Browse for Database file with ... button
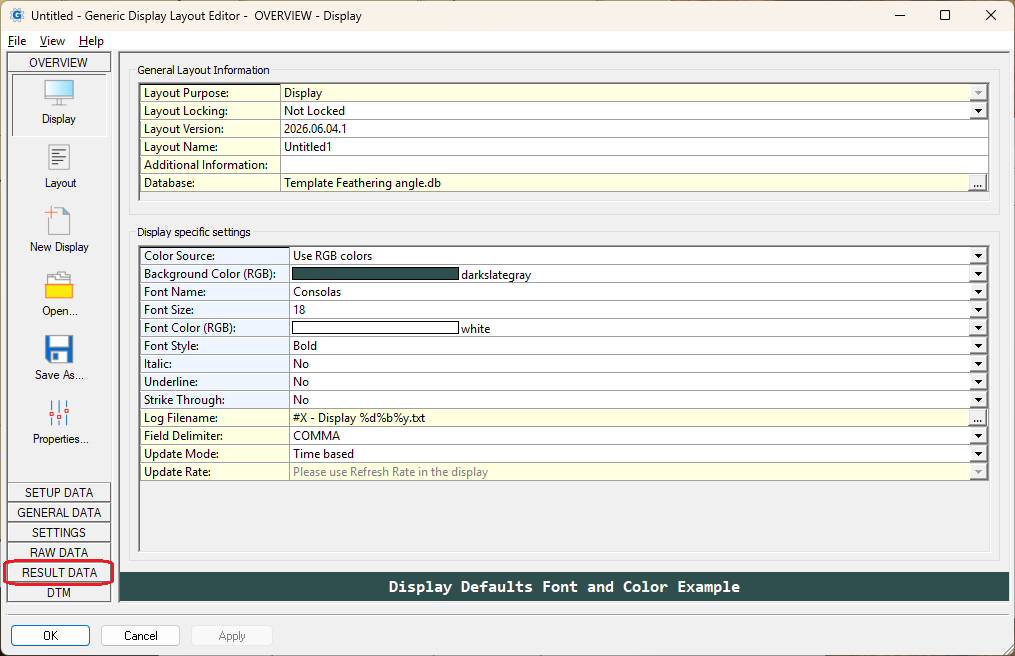Viewport: 1015px width, 656px height. point(977,183)
